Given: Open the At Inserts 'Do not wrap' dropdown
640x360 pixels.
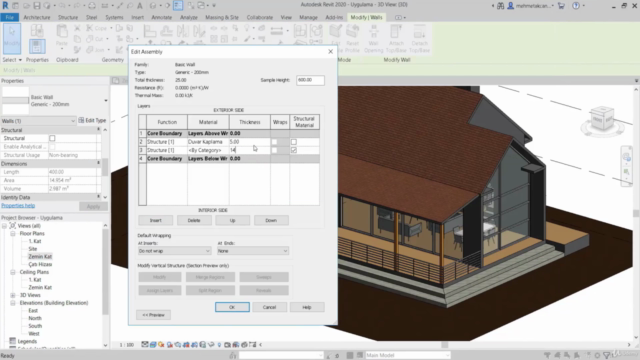Looking at the screenshot, I should click(174, 251).
